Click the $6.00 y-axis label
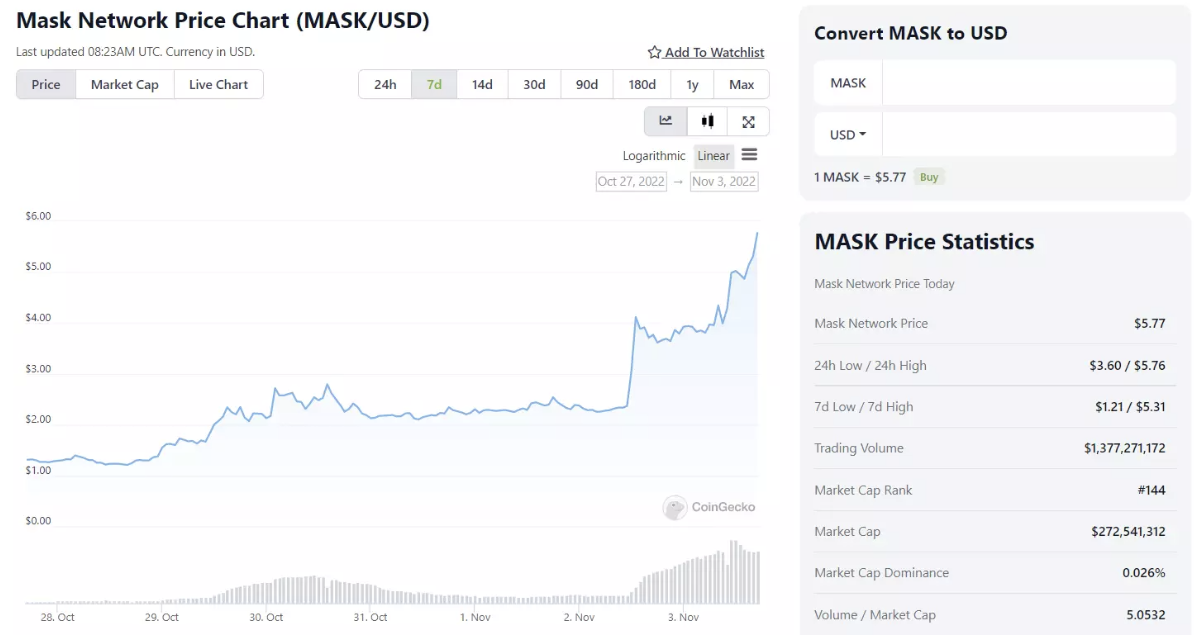Viewport: 1200px width, 642px height. (38, 216)
